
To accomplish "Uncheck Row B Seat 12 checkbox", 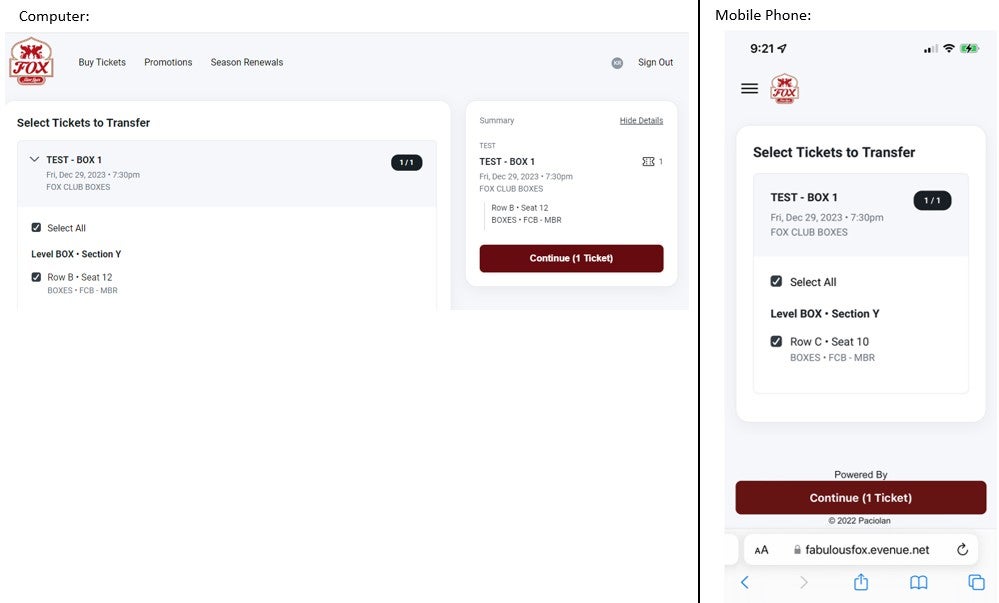I will [x=37, y=277].
